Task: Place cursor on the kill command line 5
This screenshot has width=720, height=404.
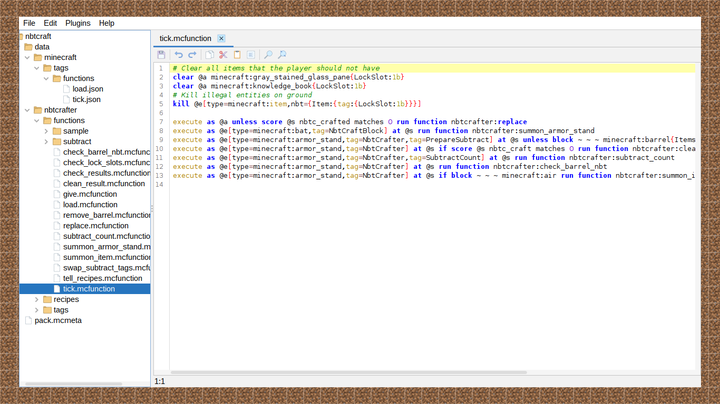Action: (x=297, y=104)
